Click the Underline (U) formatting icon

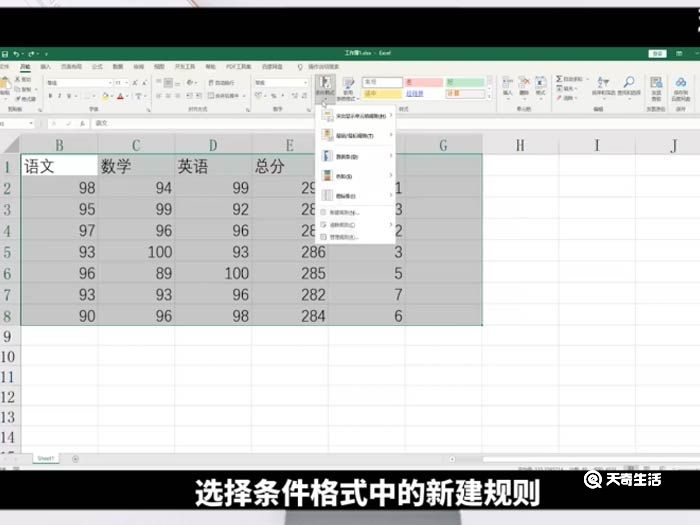click(x=69, y=96)
